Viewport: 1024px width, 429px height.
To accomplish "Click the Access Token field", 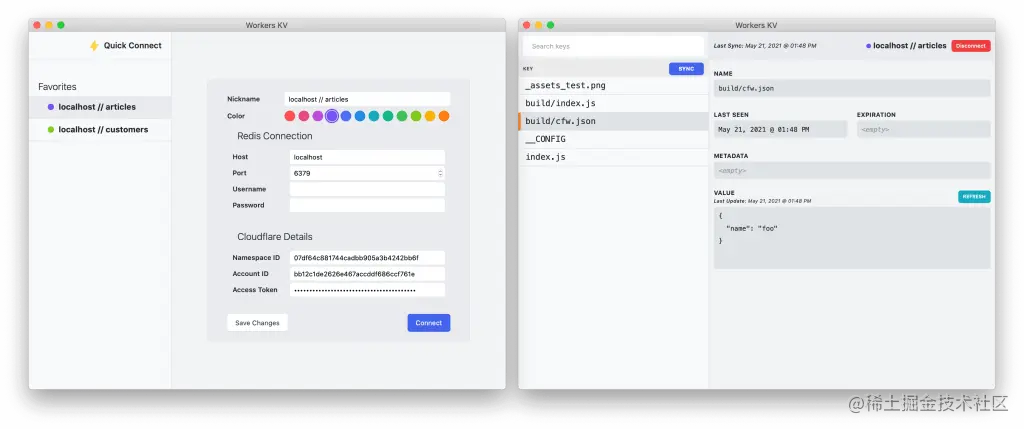I will point(367,290).
